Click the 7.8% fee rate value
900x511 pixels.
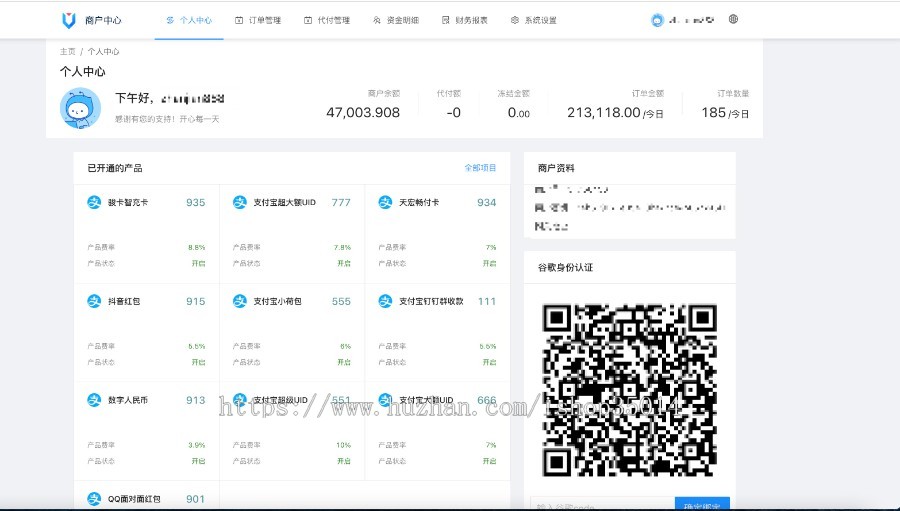(x=342, y=247)
